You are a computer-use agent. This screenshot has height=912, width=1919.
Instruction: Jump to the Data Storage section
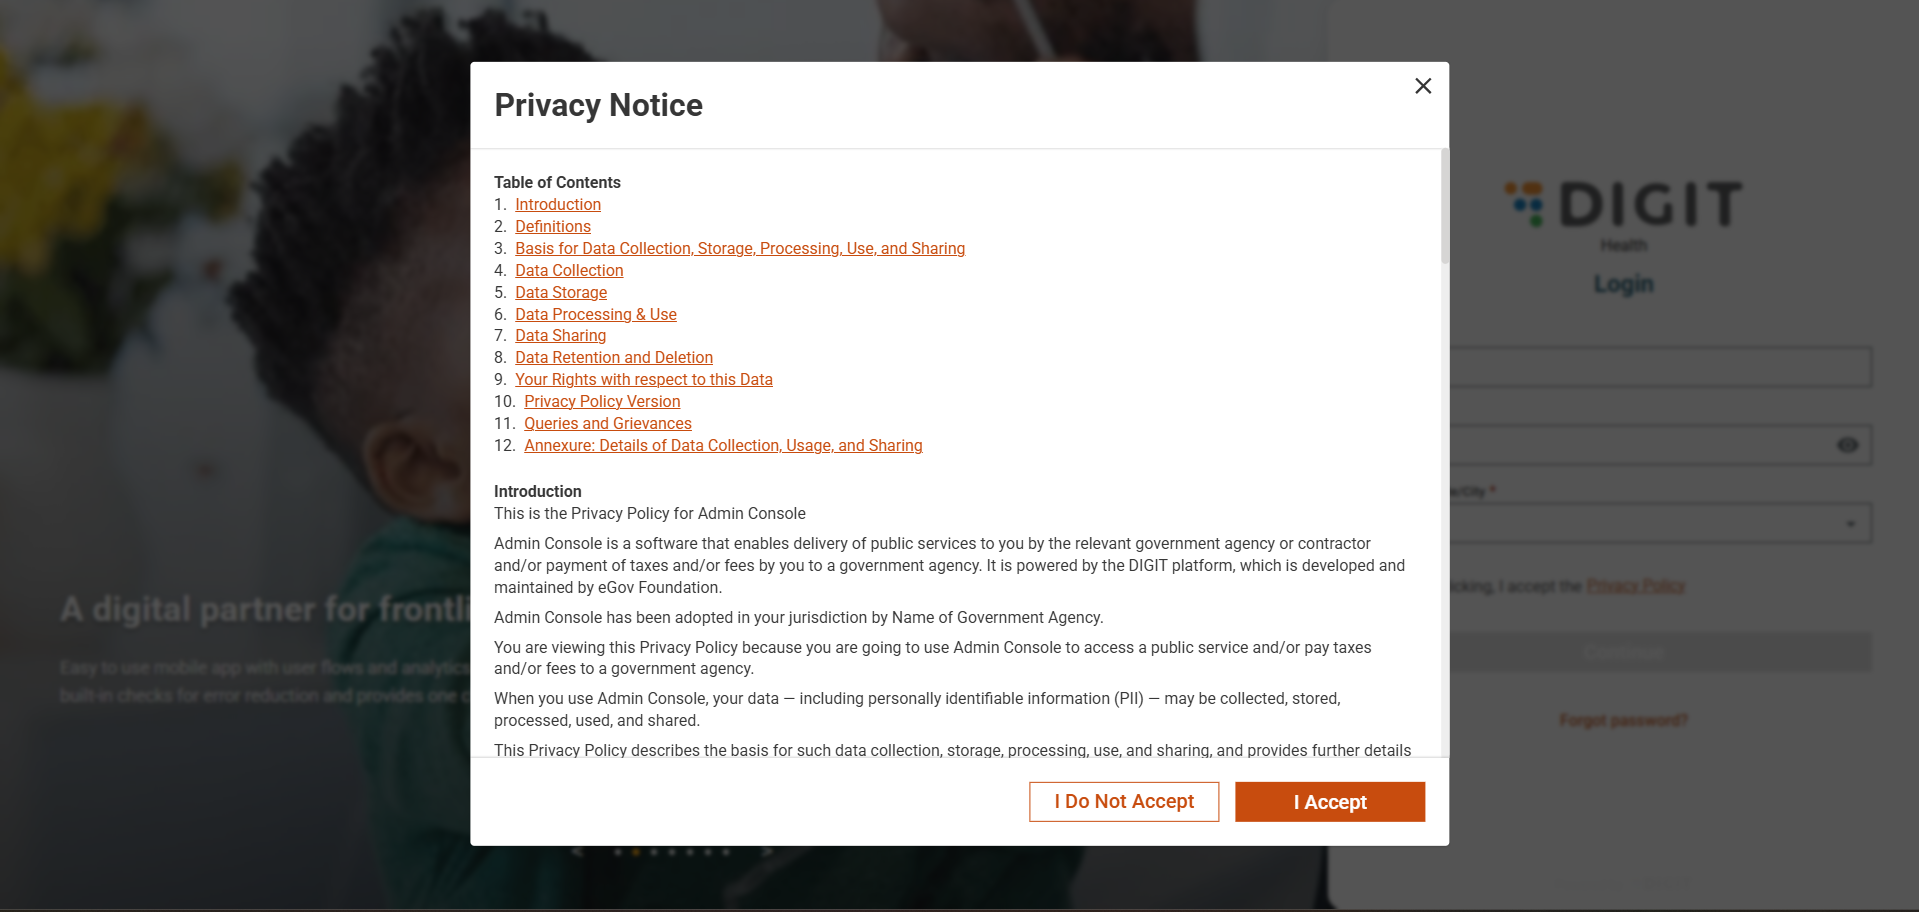point(561,293)
